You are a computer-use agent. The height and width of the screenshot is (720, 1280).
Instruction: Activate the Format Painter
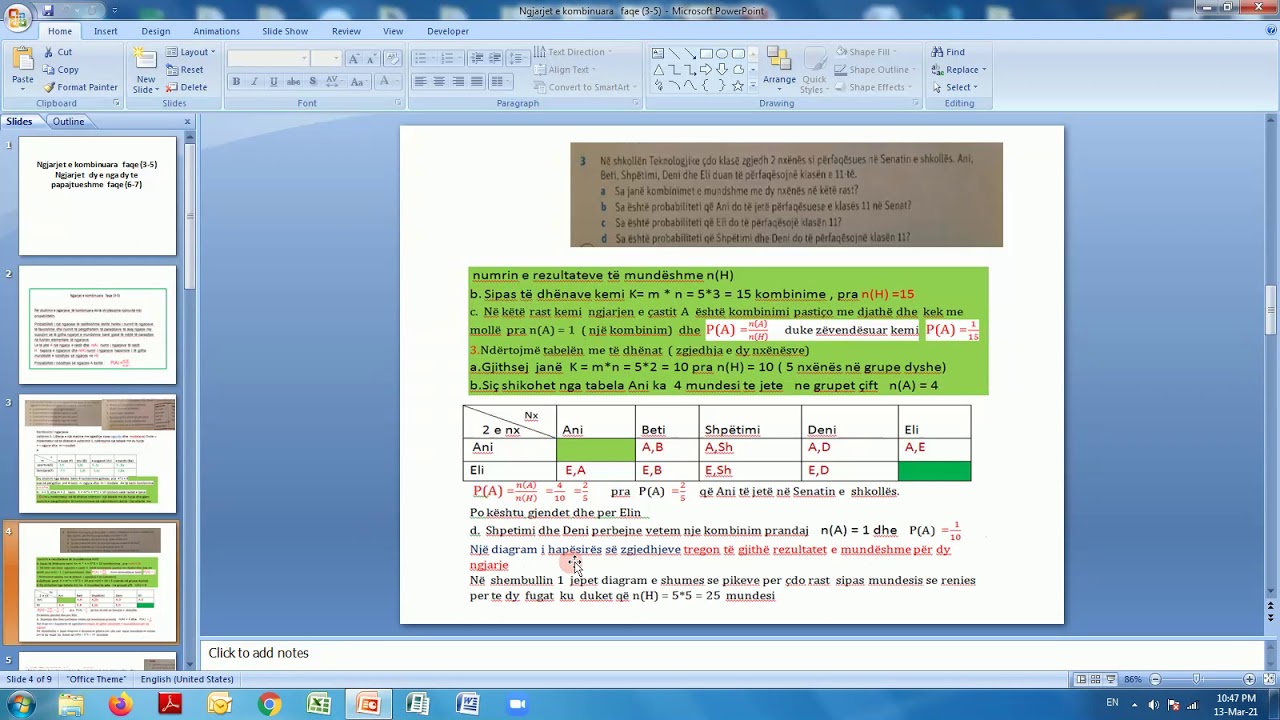point(80,87)
